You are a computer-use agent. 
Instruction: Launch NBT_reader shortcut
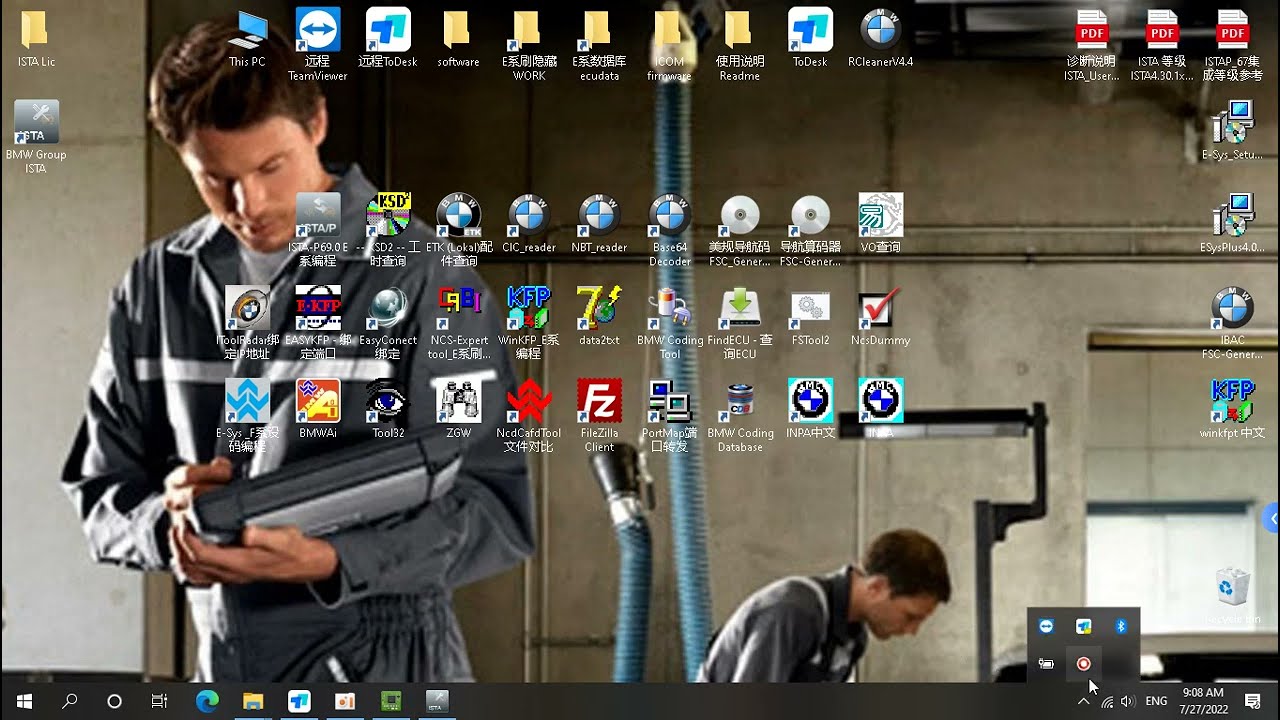599,224
